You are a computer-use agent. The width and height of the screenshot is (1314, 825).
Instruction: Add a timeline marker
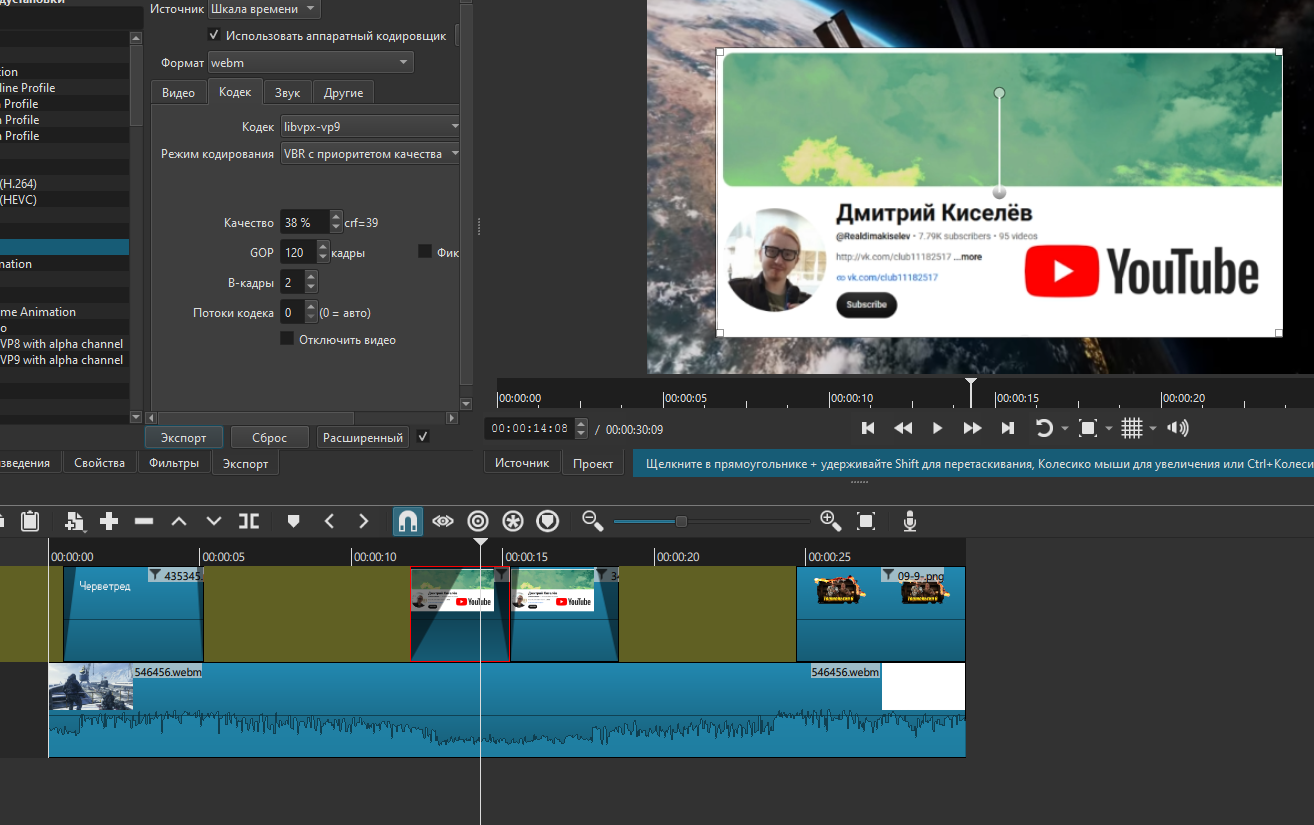[293, 521]
